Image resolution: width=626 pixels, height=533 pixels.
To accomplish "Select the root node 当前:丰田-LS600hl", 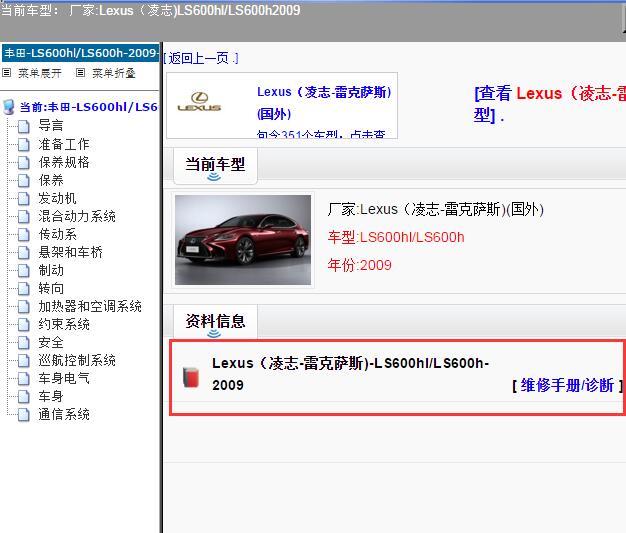I will pyautogui.click(x=88, y=107).
